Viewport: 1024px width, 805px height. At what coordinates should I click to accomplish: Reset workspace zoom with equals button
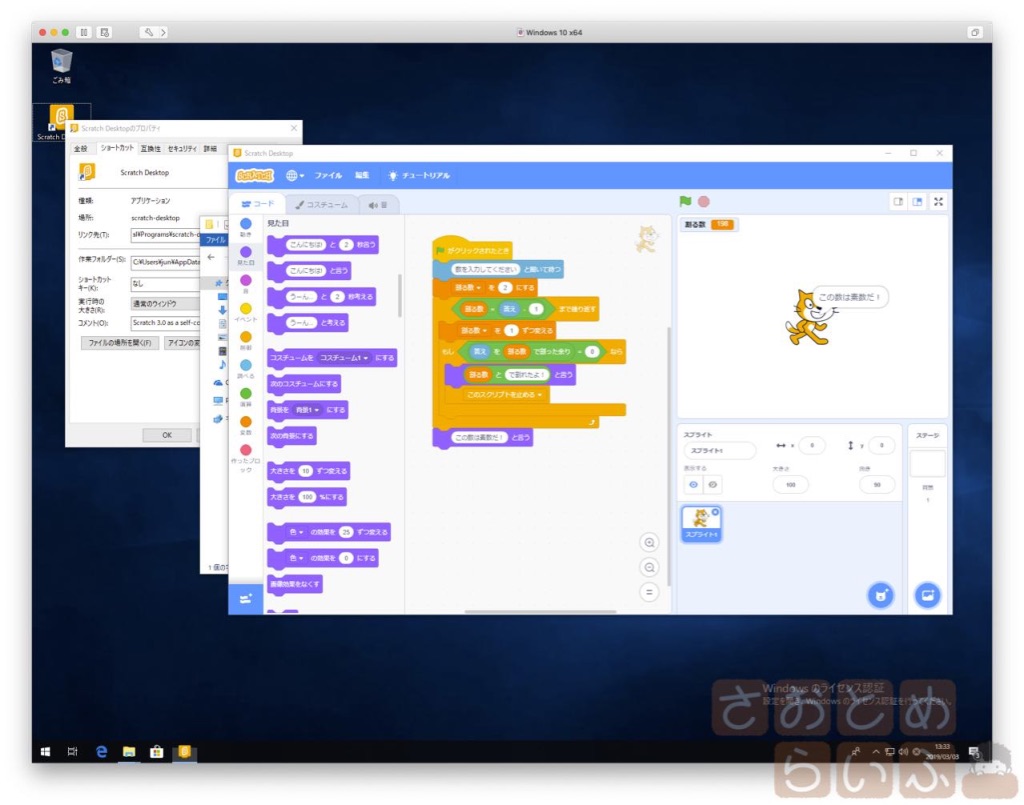649,592
